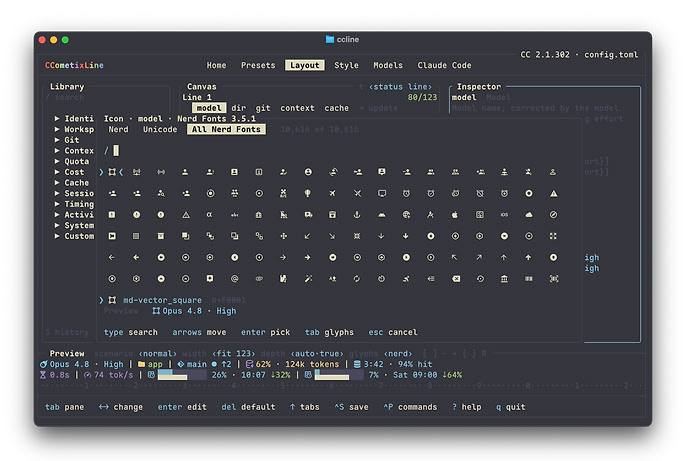Screen dimensions: 690x461
Task: Open the Style tab
Action: point(346,65)
